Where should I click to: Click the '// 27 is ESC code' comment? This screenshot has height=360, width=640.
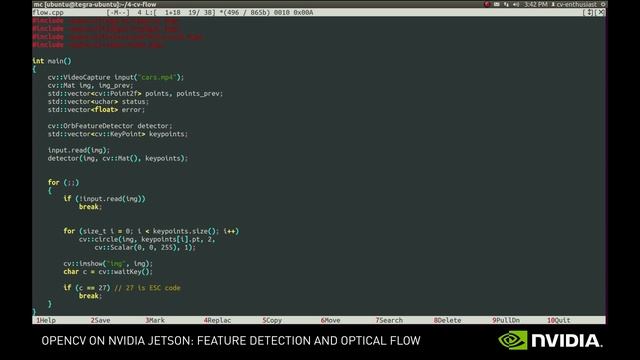coord(147,288)
